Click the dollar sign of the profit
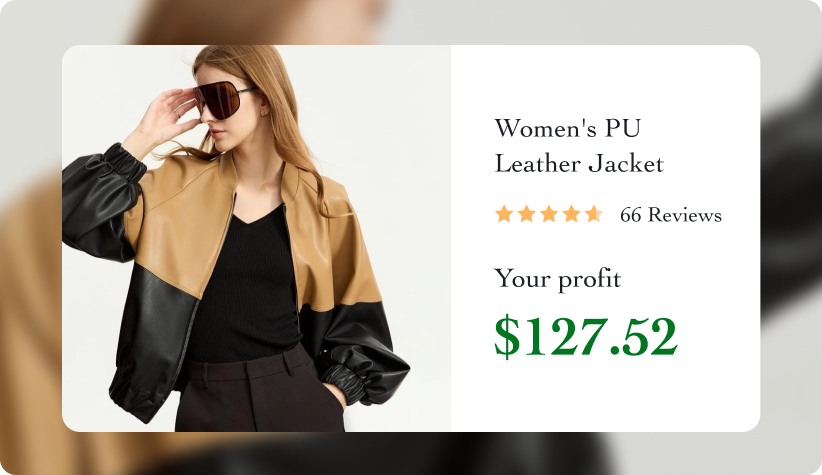The width and height of the screenshot is (822, 475). click(507, 337)
